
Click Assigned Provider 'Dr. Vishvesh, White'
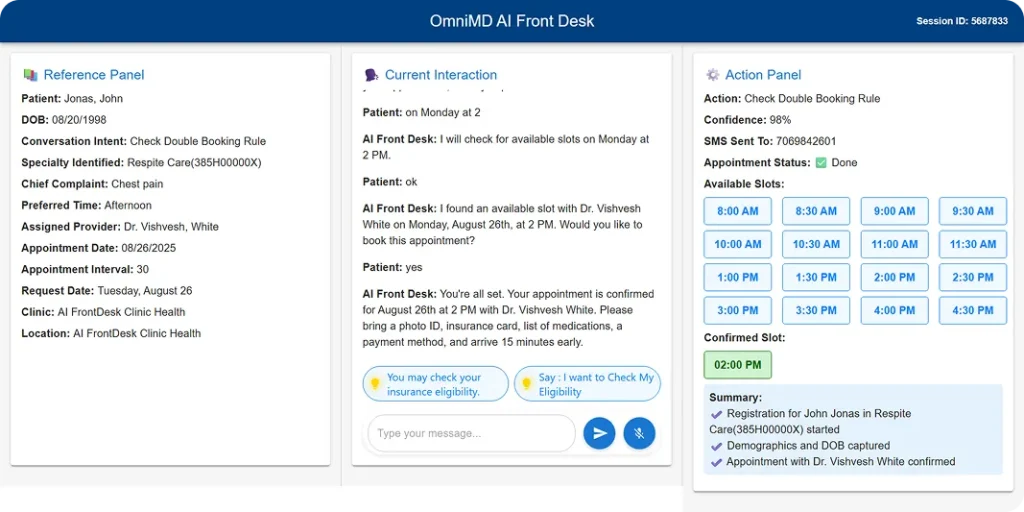171,227
